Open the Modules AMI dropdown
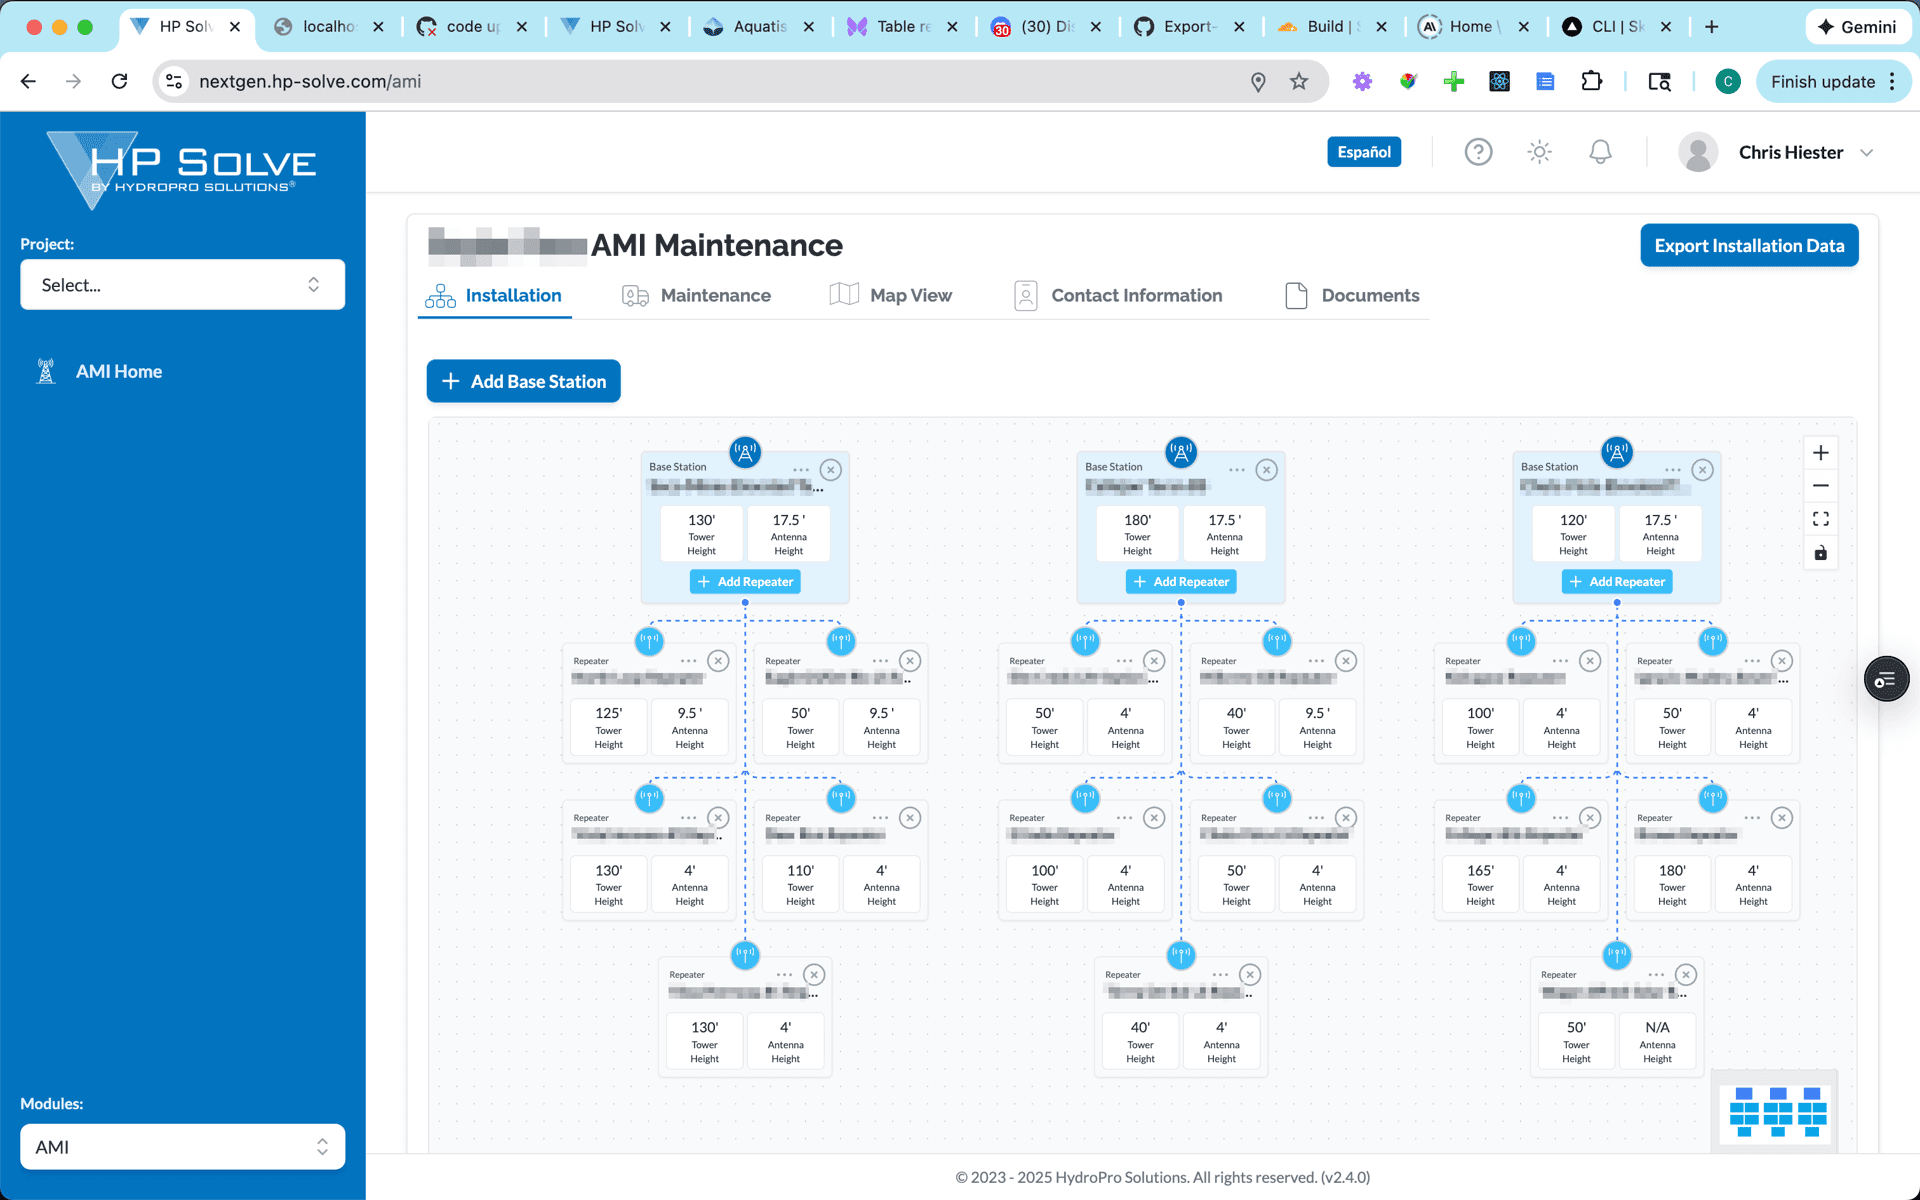The height and width of the screenshot is (1200, 1920). click(182, 1146)
